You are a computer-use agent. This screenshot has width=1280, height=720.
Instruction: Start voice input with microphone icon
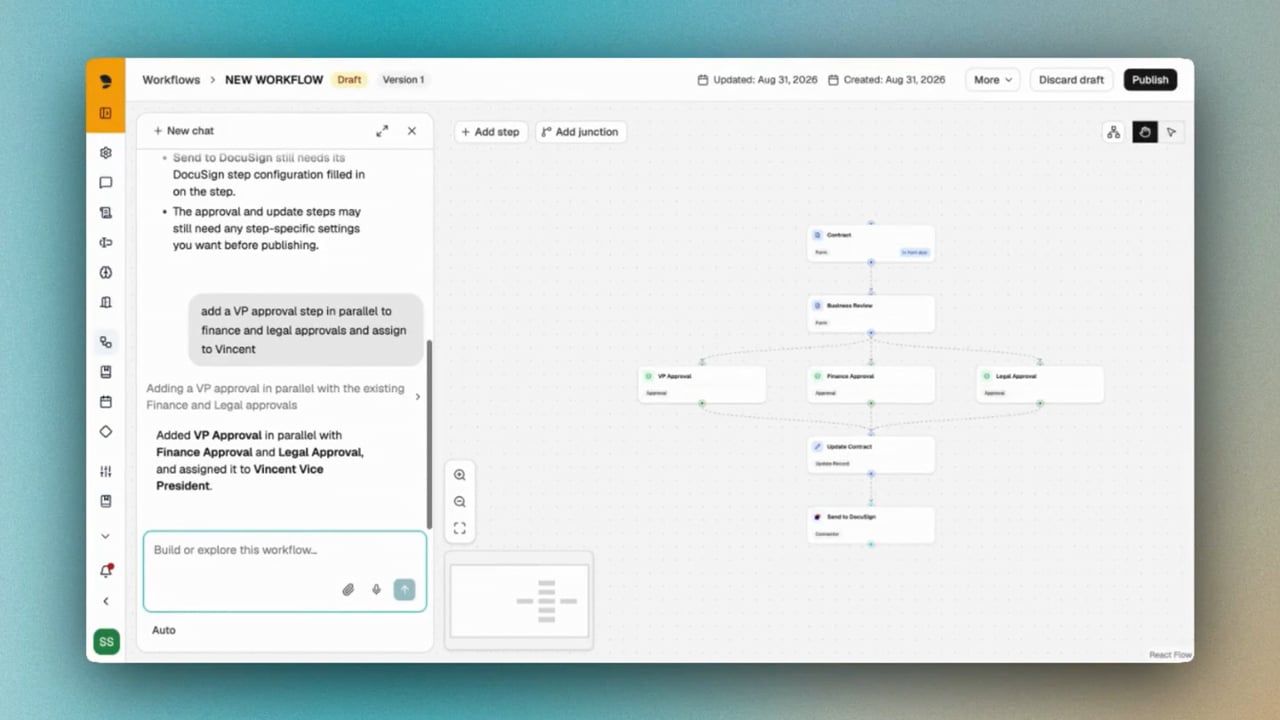[376, 590]
